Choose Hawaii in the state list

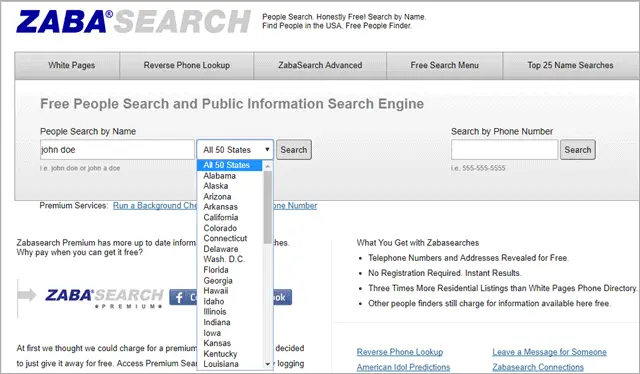point(230,291)
